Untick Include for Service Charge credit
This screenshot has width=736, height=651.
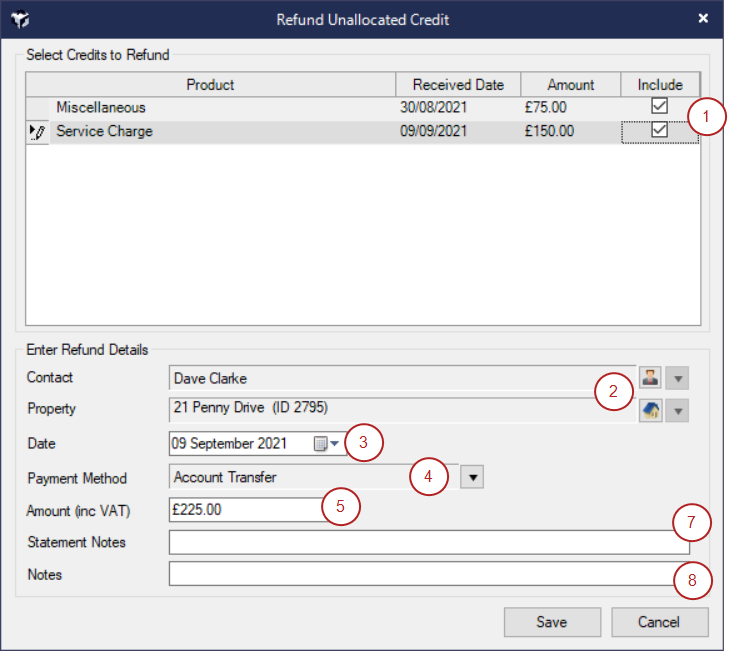click(x=659, y=131)
